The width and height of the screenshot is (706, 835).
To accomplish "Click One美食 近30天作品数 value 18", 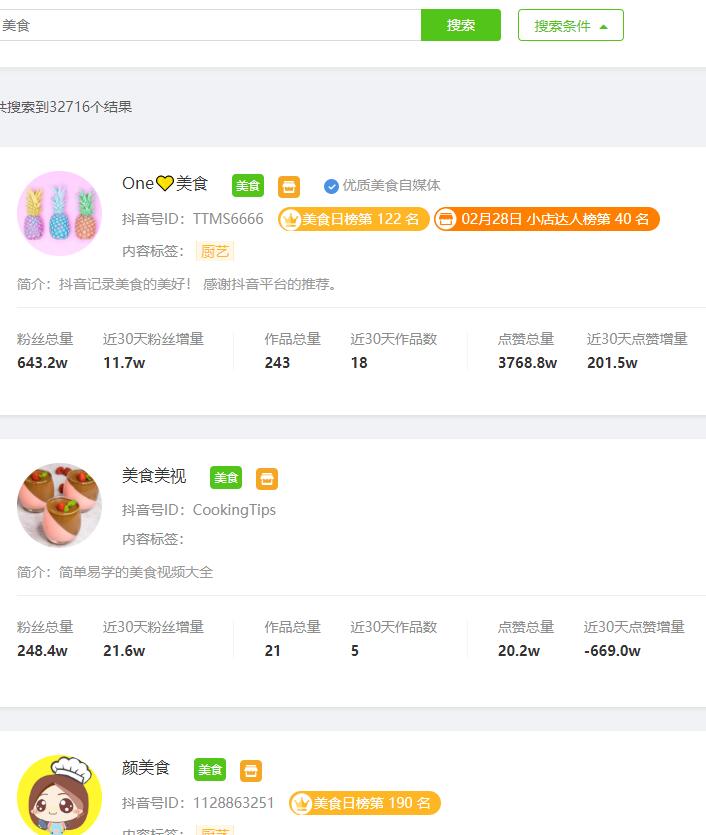I will click(x=359, y=363).
